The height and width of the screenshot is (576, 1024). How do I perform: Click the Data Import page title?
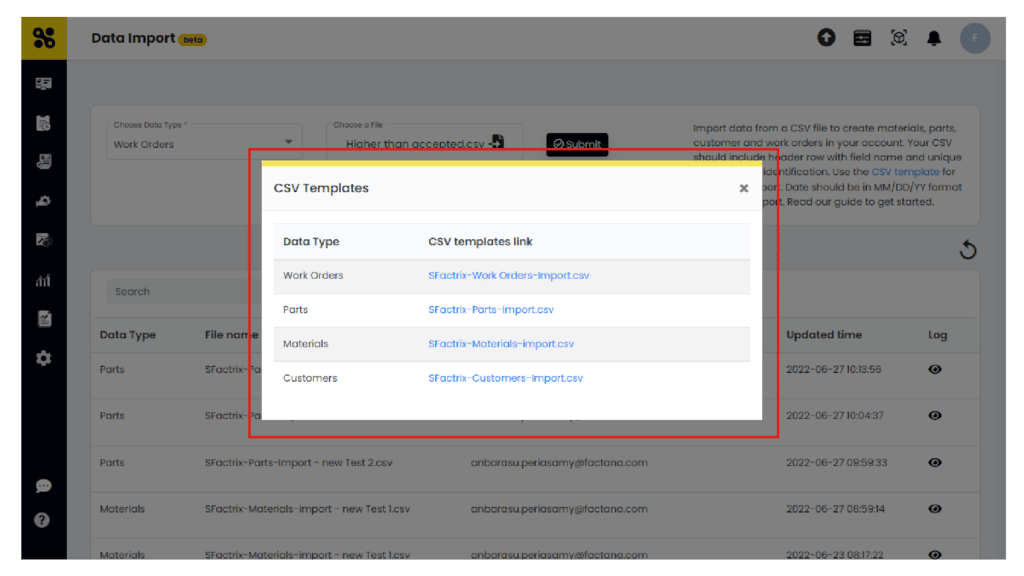133,38
